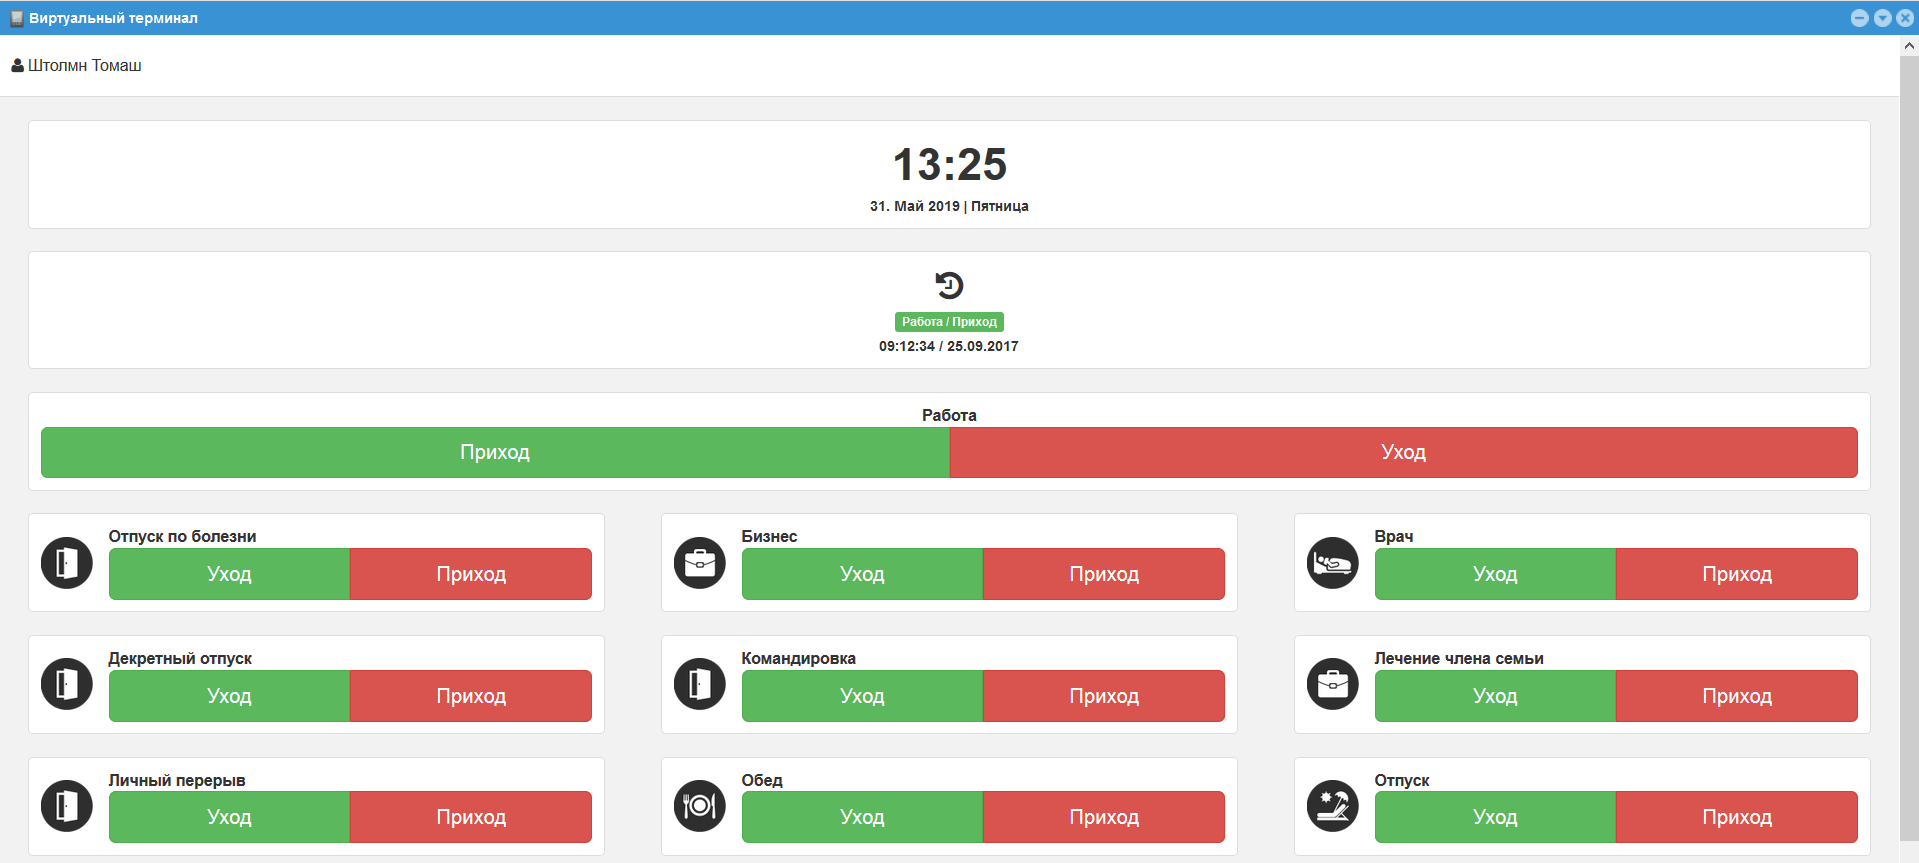The height and width of the screenshot is (863, 1919).
Task: Click the terminal icon in the title bar
Action: (16, 18)
